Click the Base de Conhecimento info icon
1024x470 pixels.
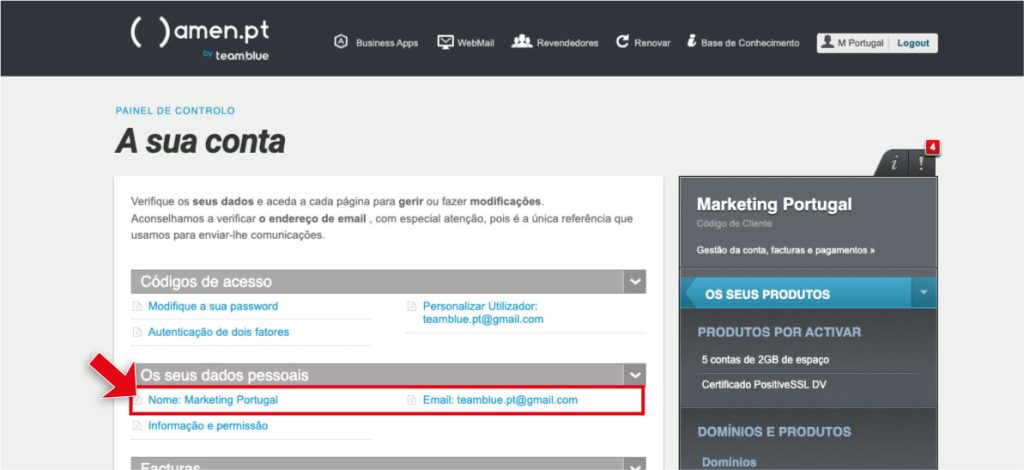691,42
